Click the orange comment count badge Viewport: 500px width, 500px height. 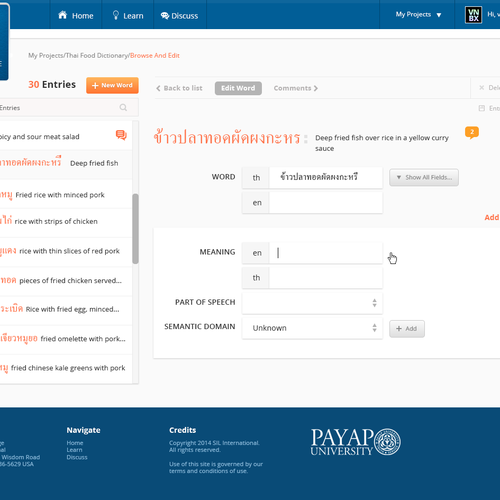click(472, 132)
